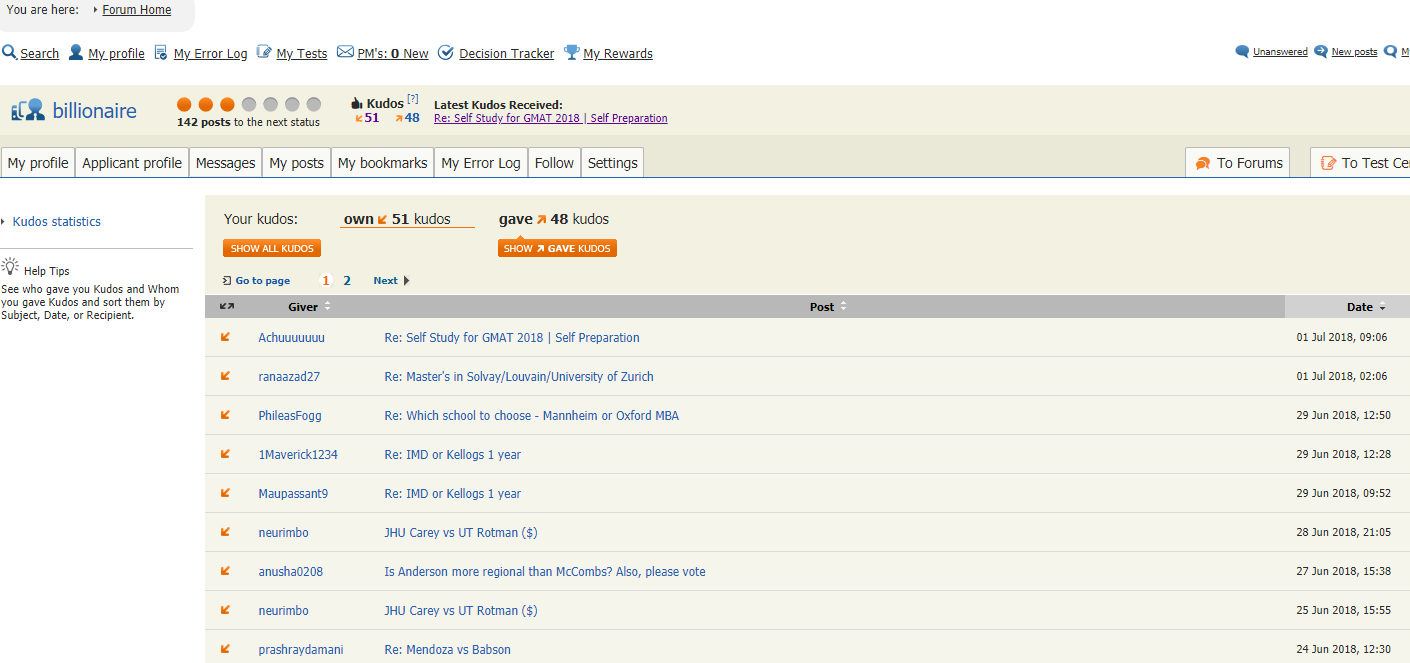Go to page 2 of kudos
This screenshot has width=1410, height=663.
tap(347, 281)
